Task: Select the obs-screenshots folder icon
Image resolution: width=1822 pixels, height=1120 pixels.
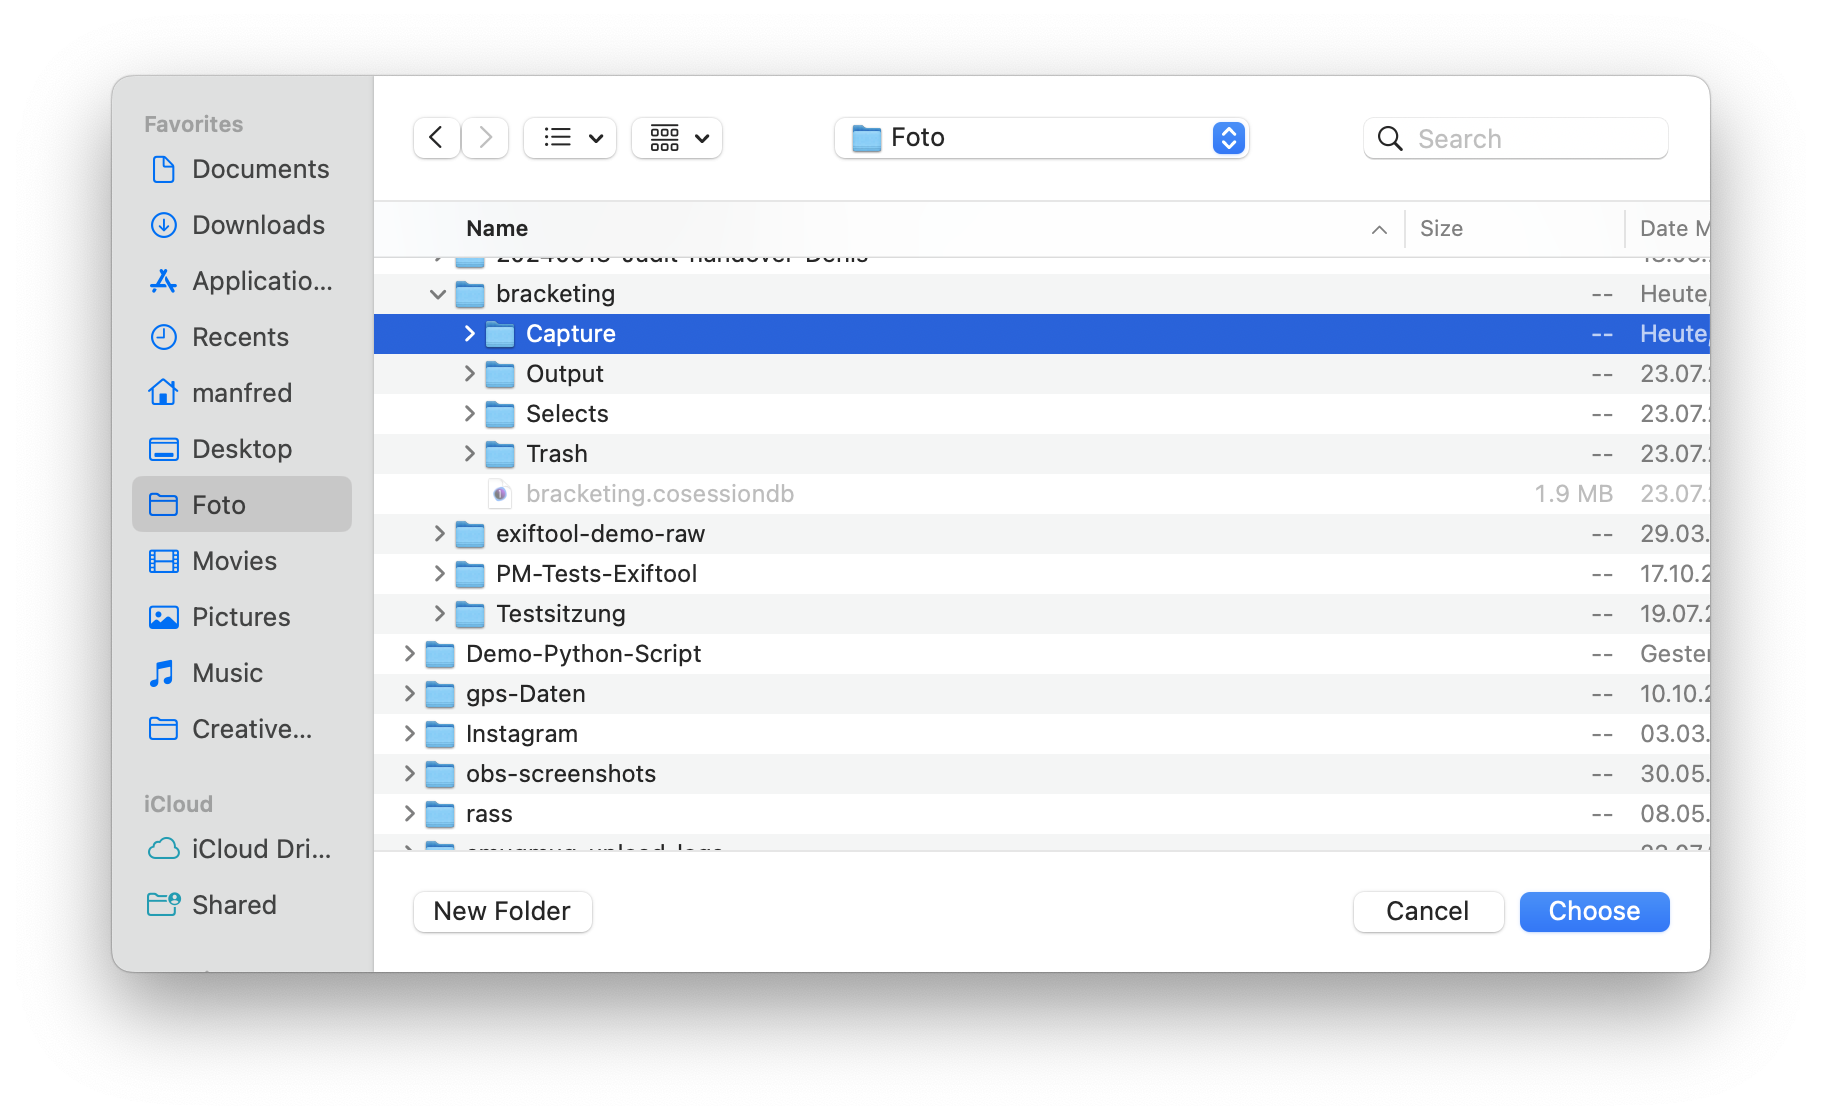Action: pyautogui.click(x=440, y=774)
